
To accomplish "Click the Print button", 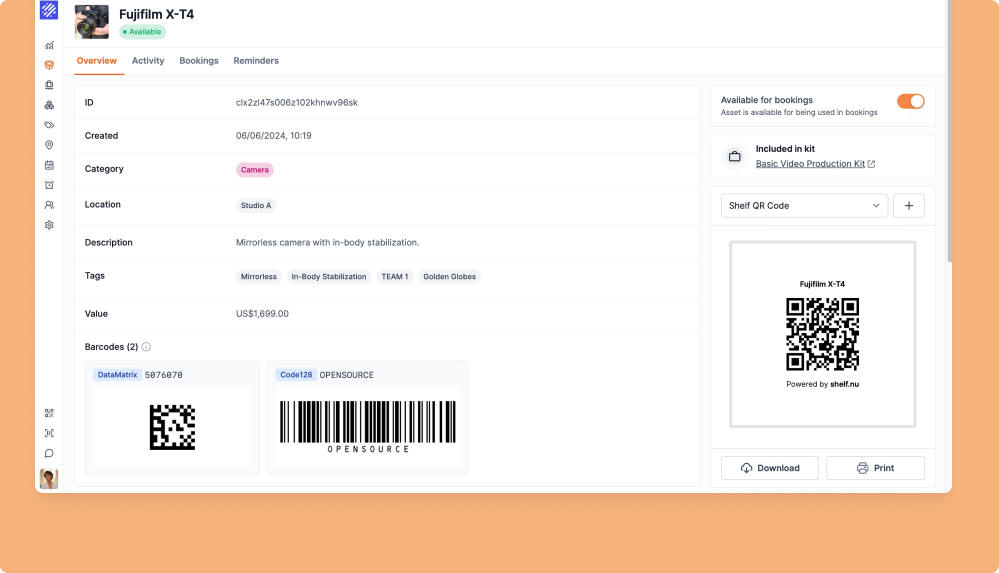I will click(x=875, y=468).
